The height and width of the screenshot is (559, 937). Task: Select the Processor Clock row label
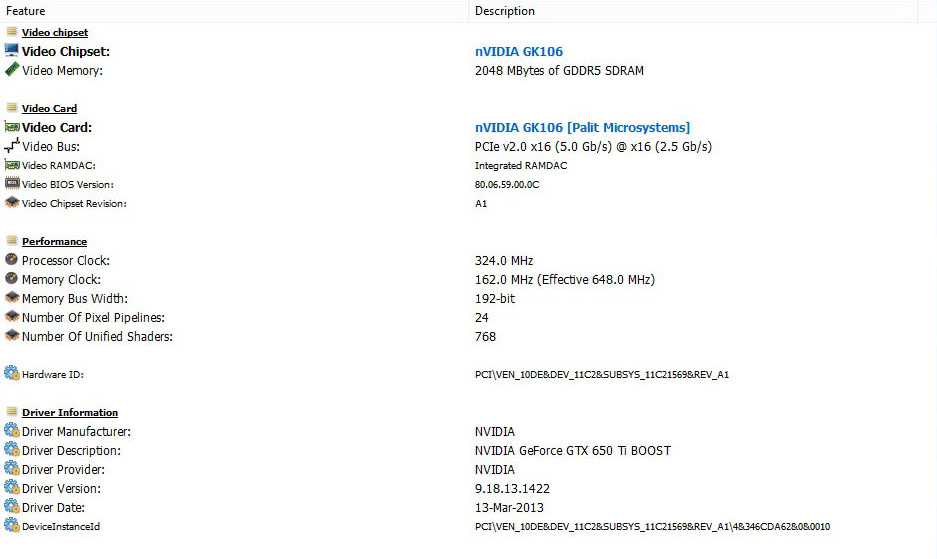click(x=66, y=261)
